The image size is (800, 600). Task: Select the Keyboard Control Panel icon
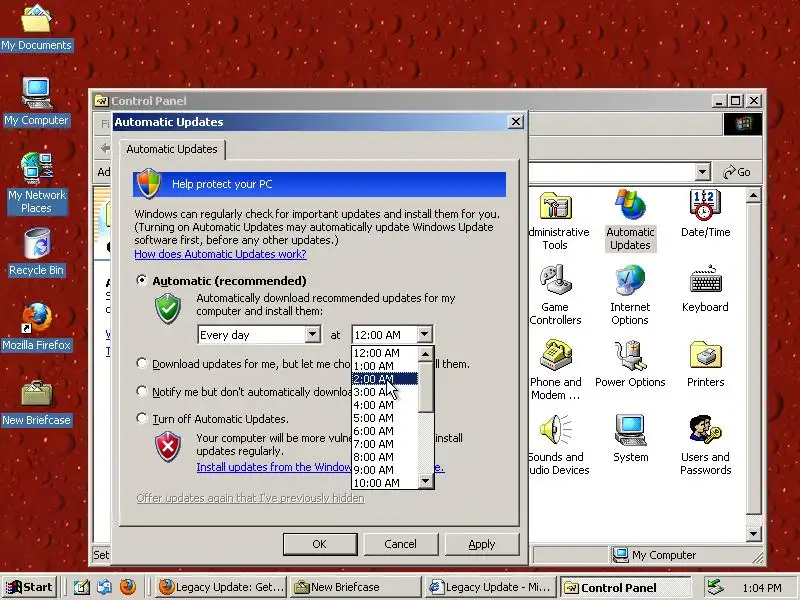[x=705, y=288]
